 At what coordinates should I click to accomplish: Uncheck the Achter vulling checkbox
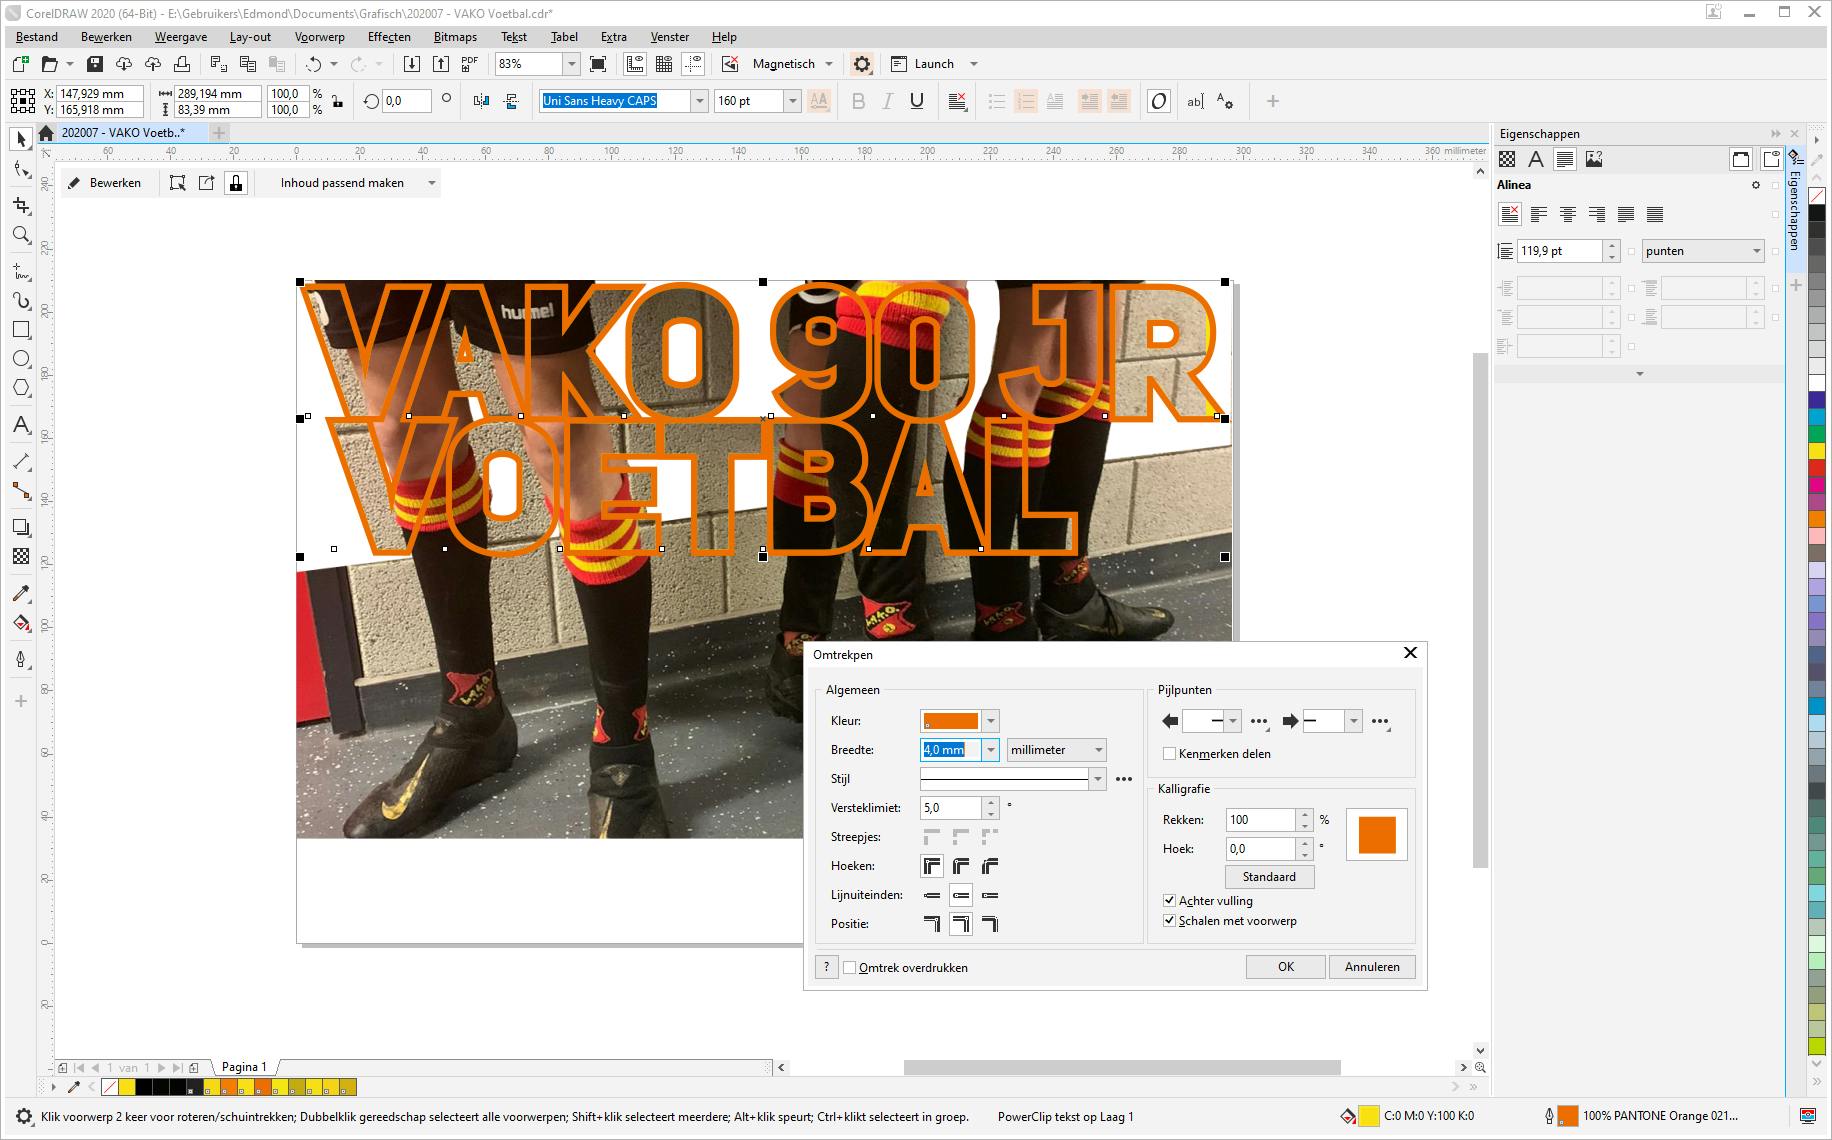[x=1169, y=901]
